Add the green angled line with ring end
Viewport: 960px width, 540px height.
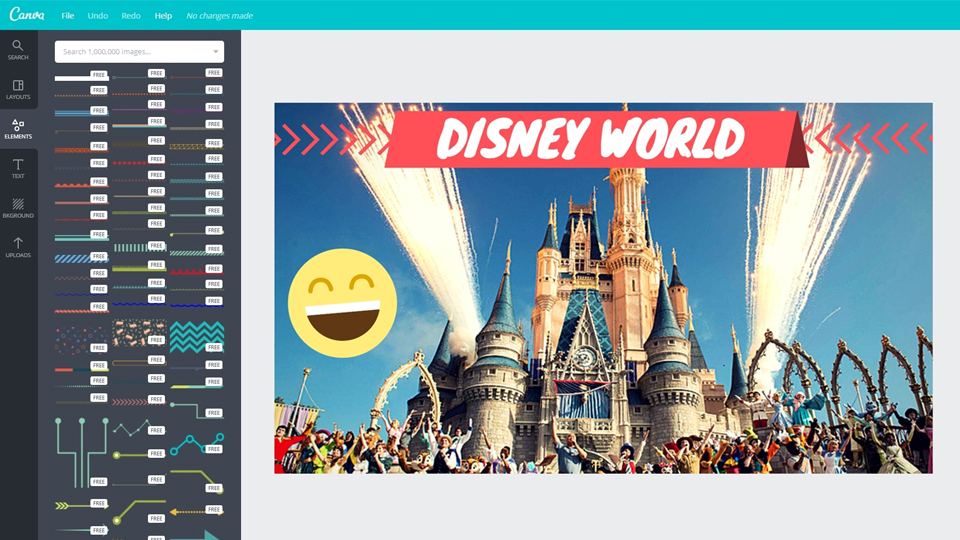(139, 512)
